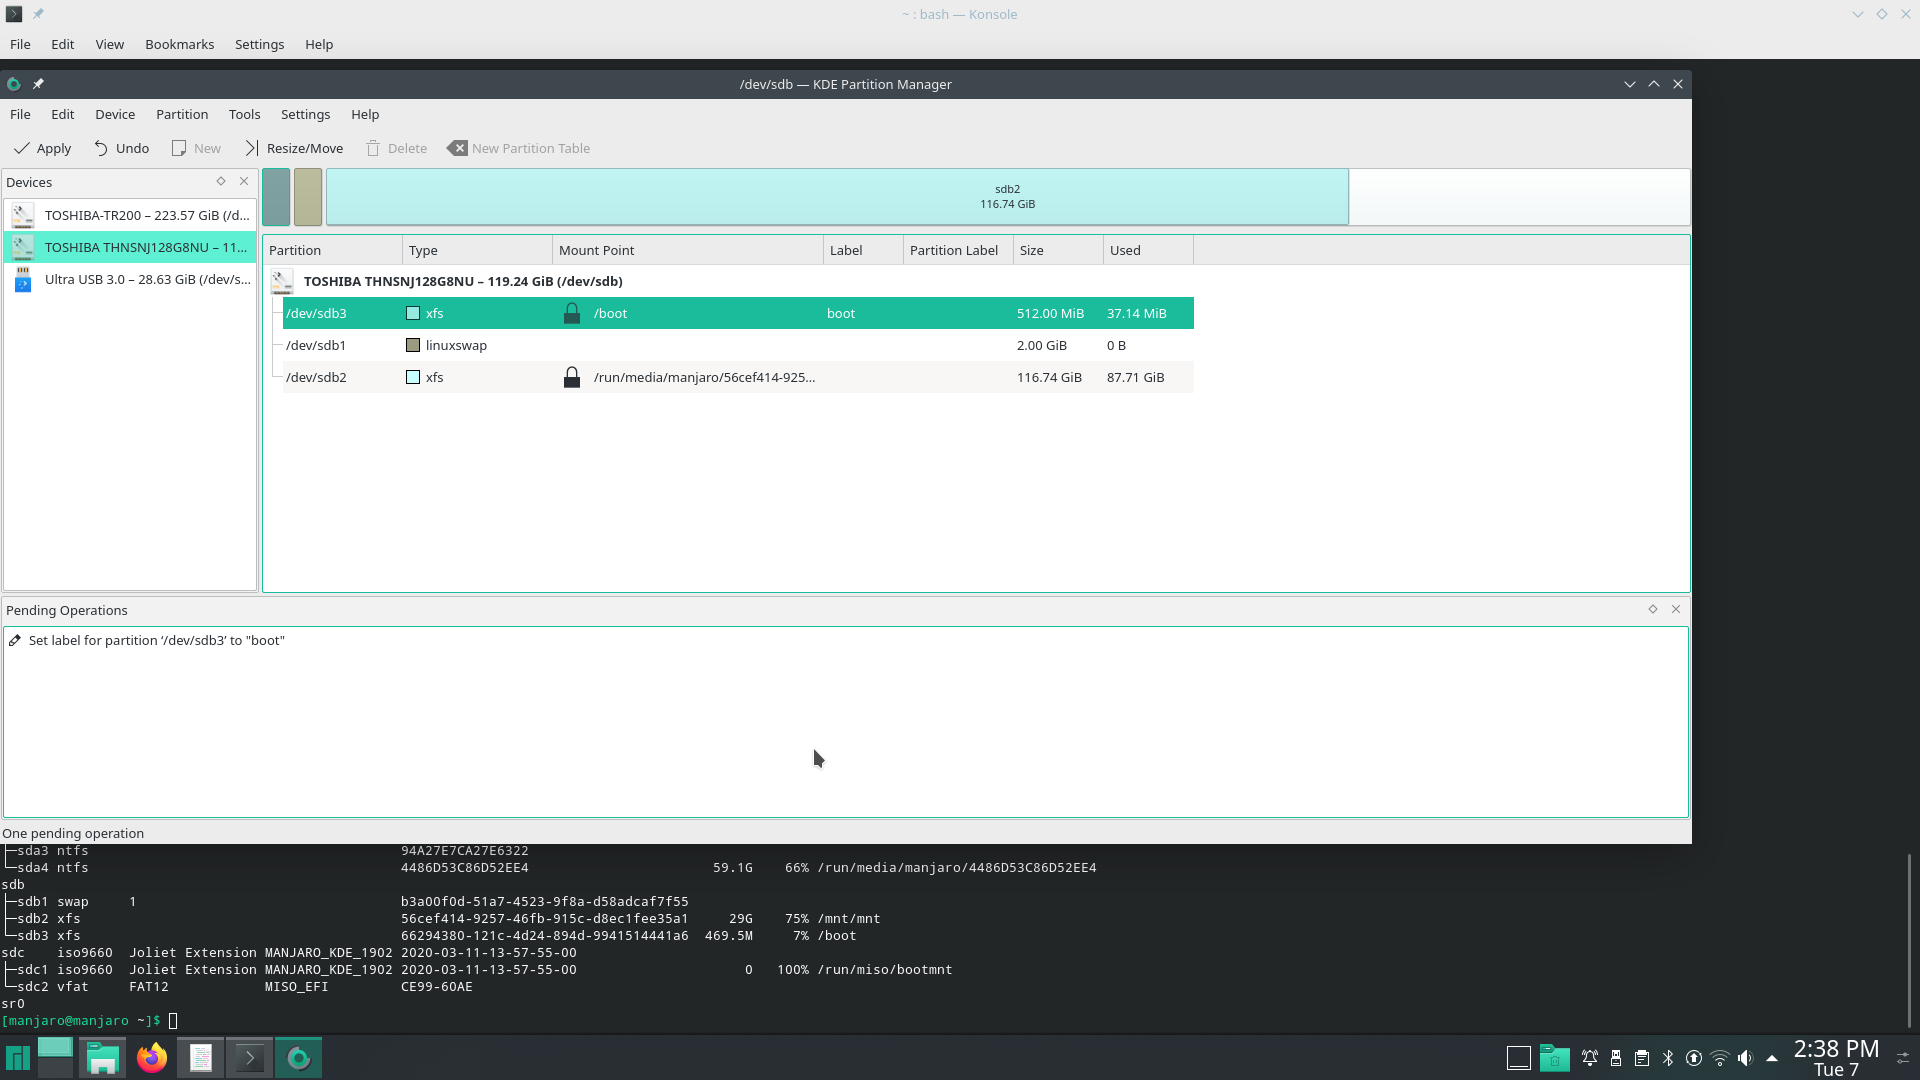Open clipboard tray icon
This screenshot has height=1080, width=1920.
click(1642, 1058)
